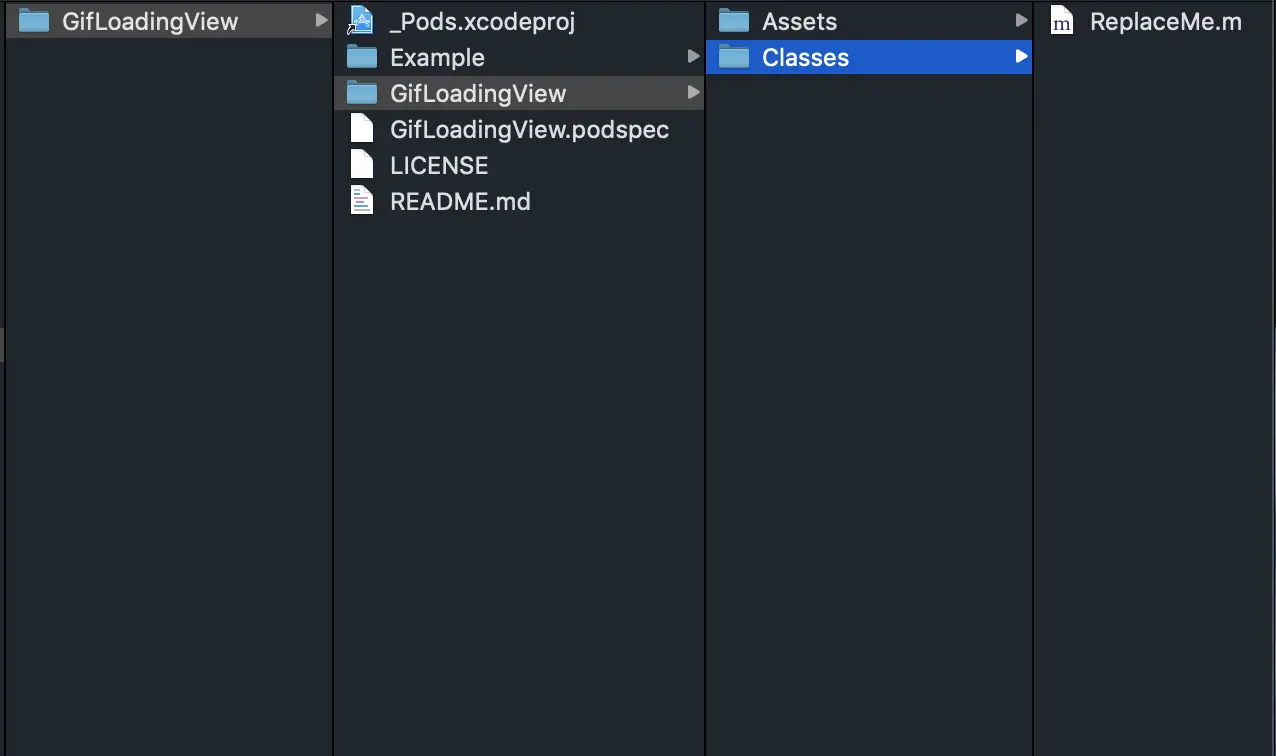The height and width of the screenshot is (756, 1276).
Task: Click the LICENSE file icon
Action: (361, 165)
